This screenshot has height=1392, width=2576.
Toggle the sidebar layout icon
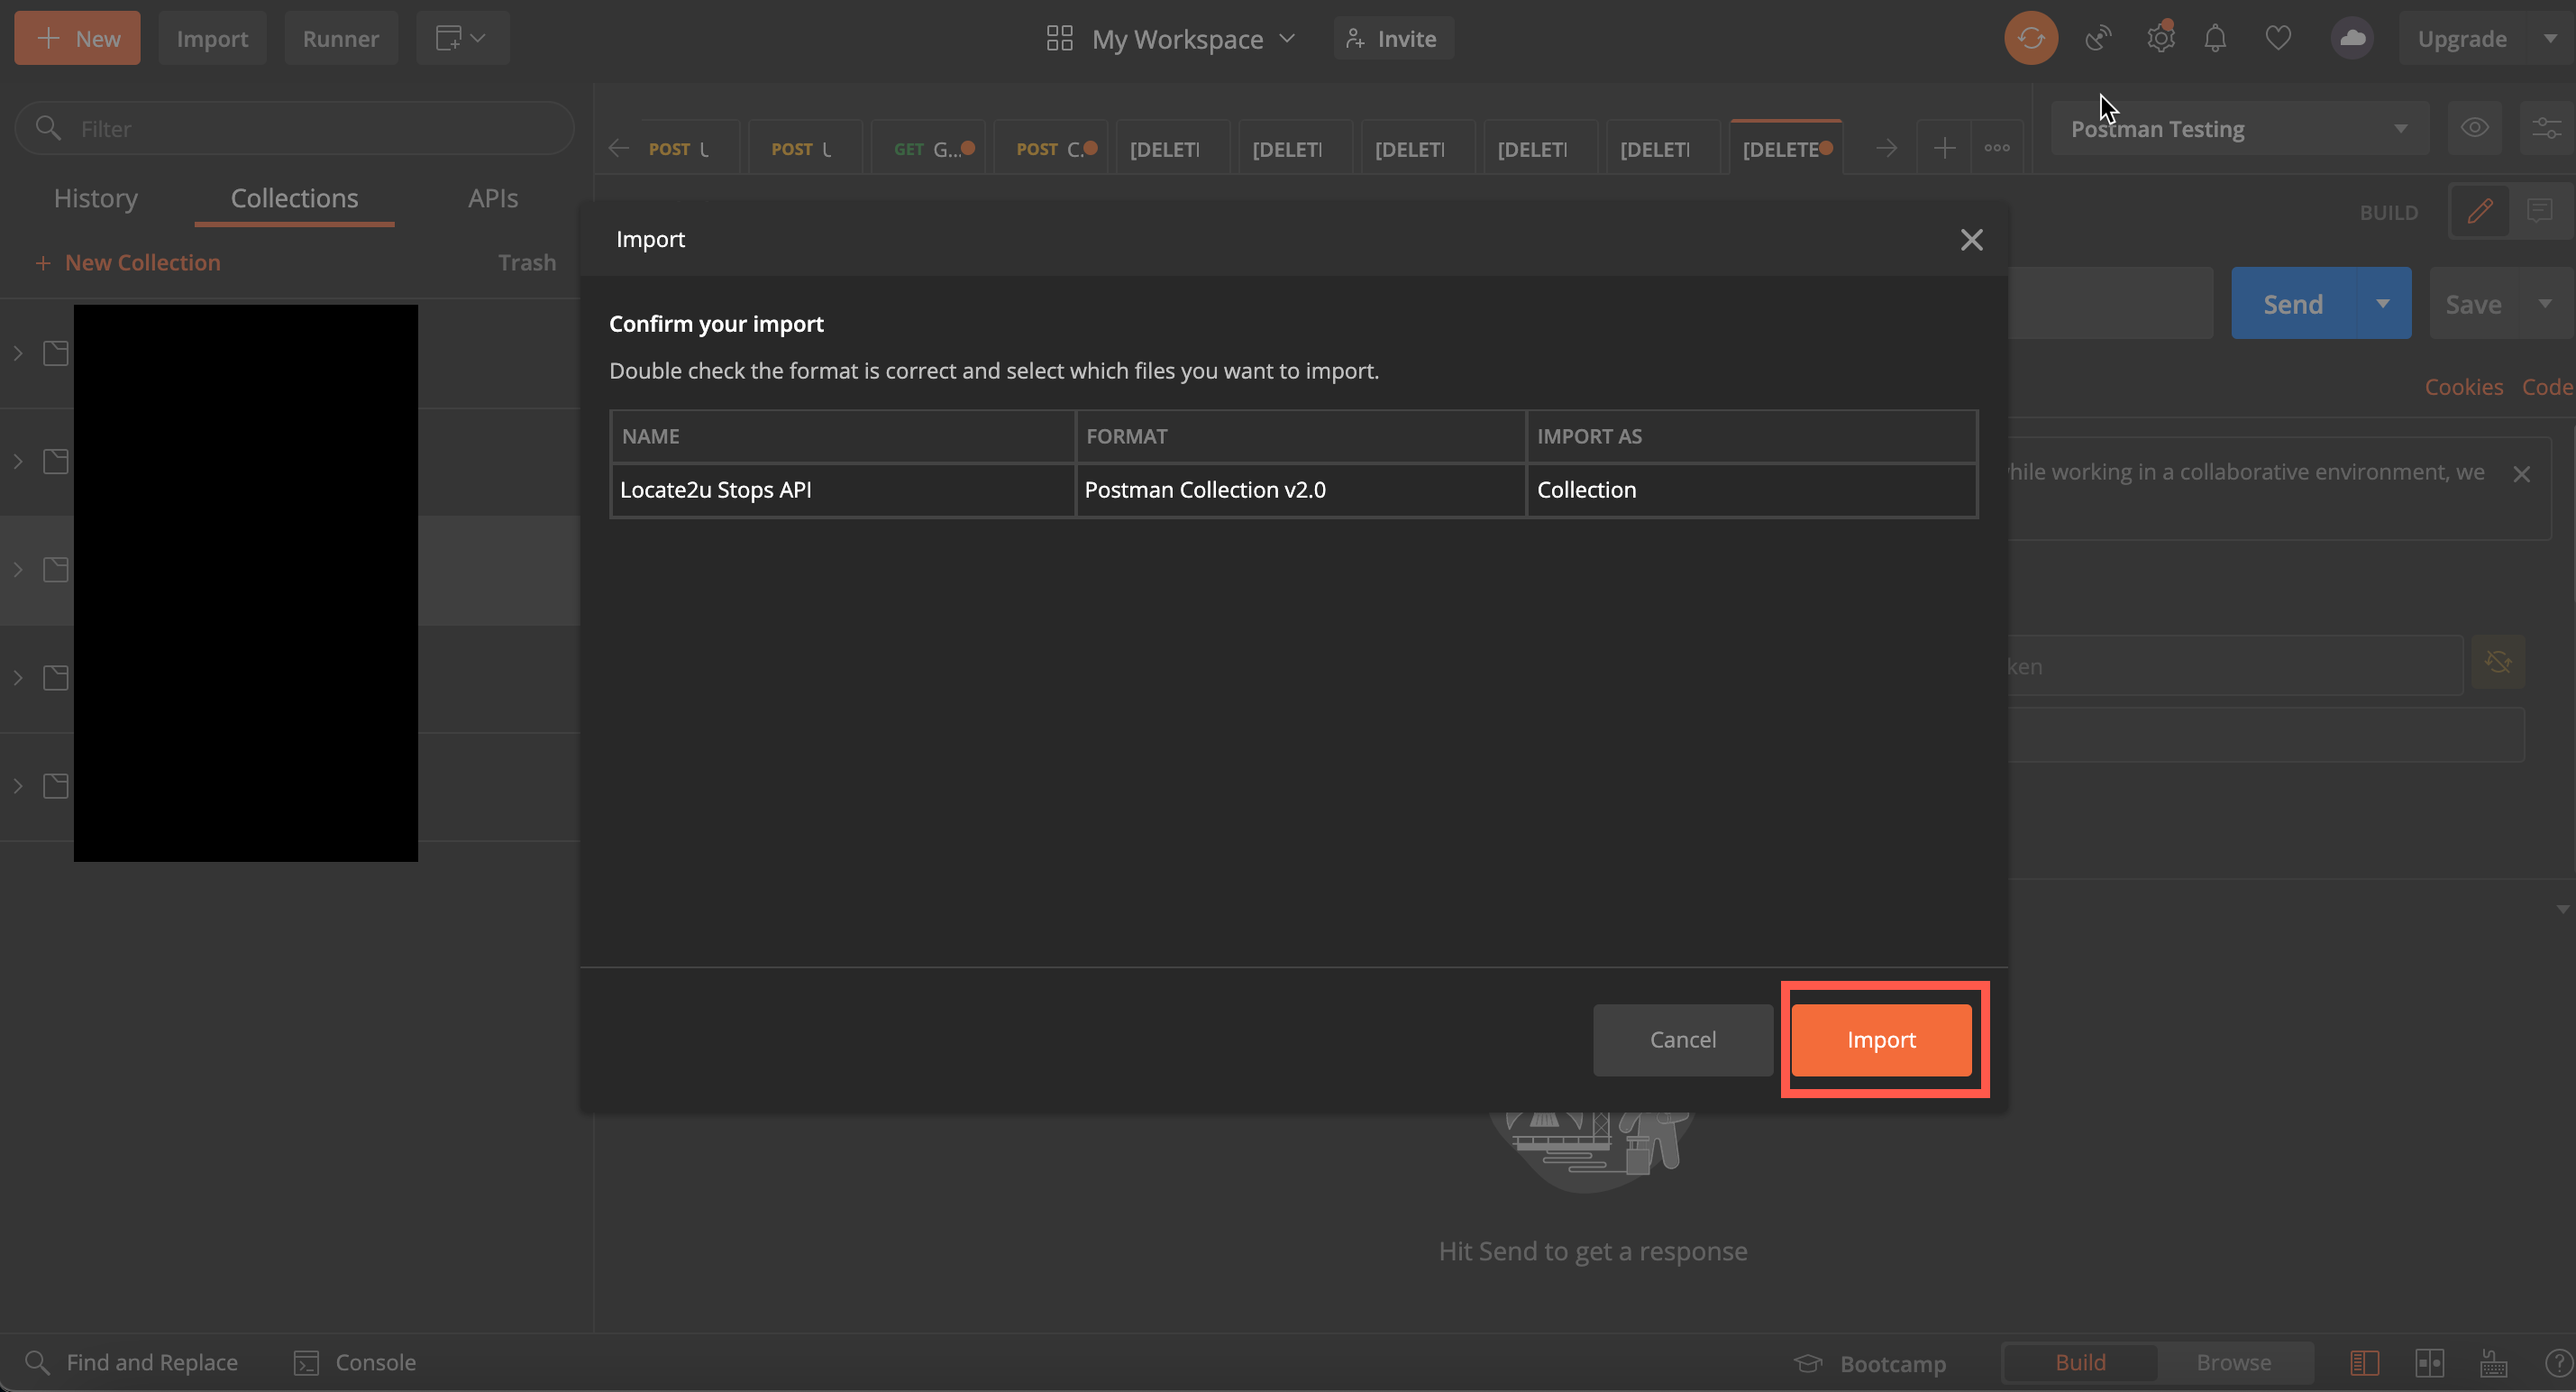tap(2364, 1362)
